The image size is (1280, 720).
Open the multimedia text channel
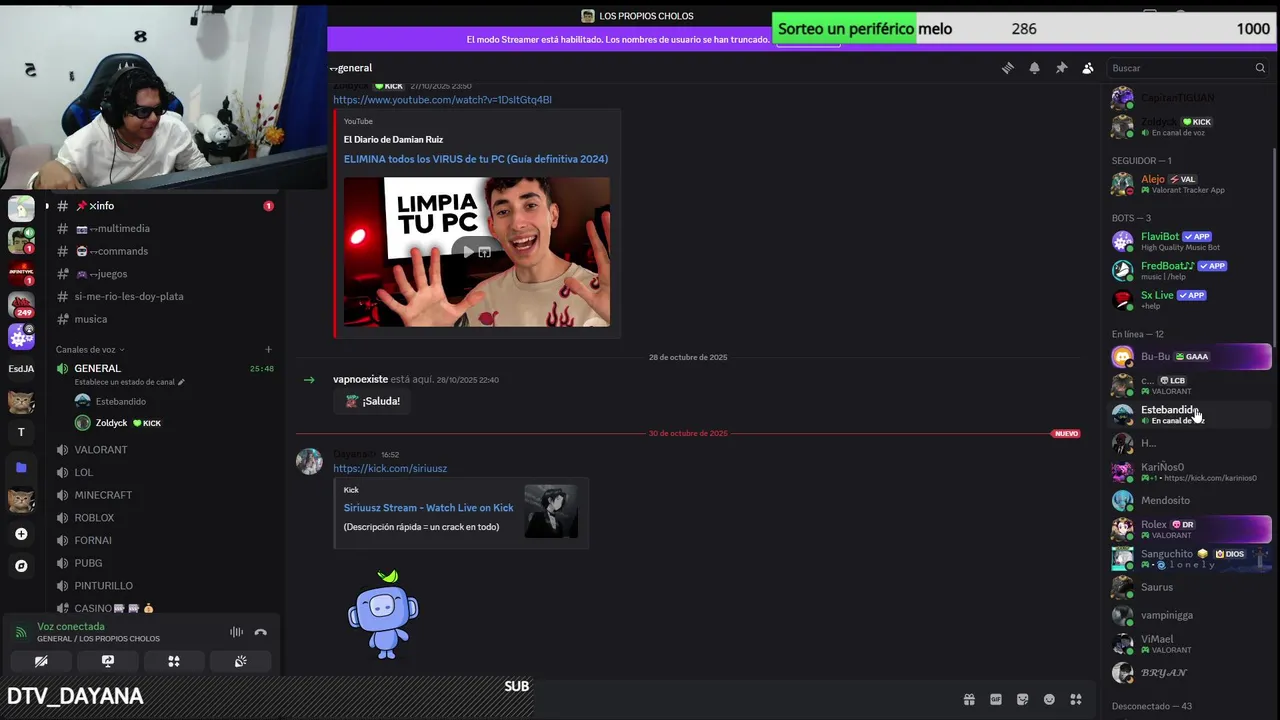pos(165,229)
